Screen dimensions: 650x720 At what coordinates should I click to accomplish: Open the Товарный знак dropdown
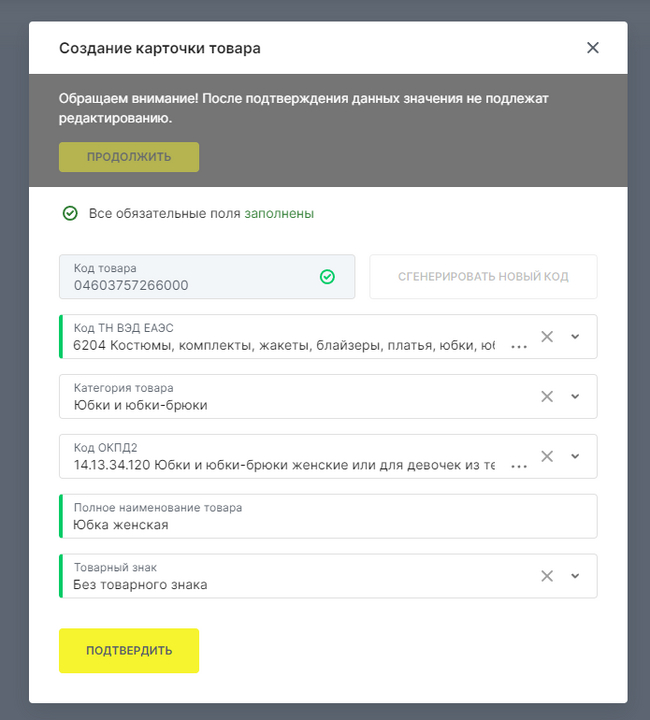click(575, 576)
